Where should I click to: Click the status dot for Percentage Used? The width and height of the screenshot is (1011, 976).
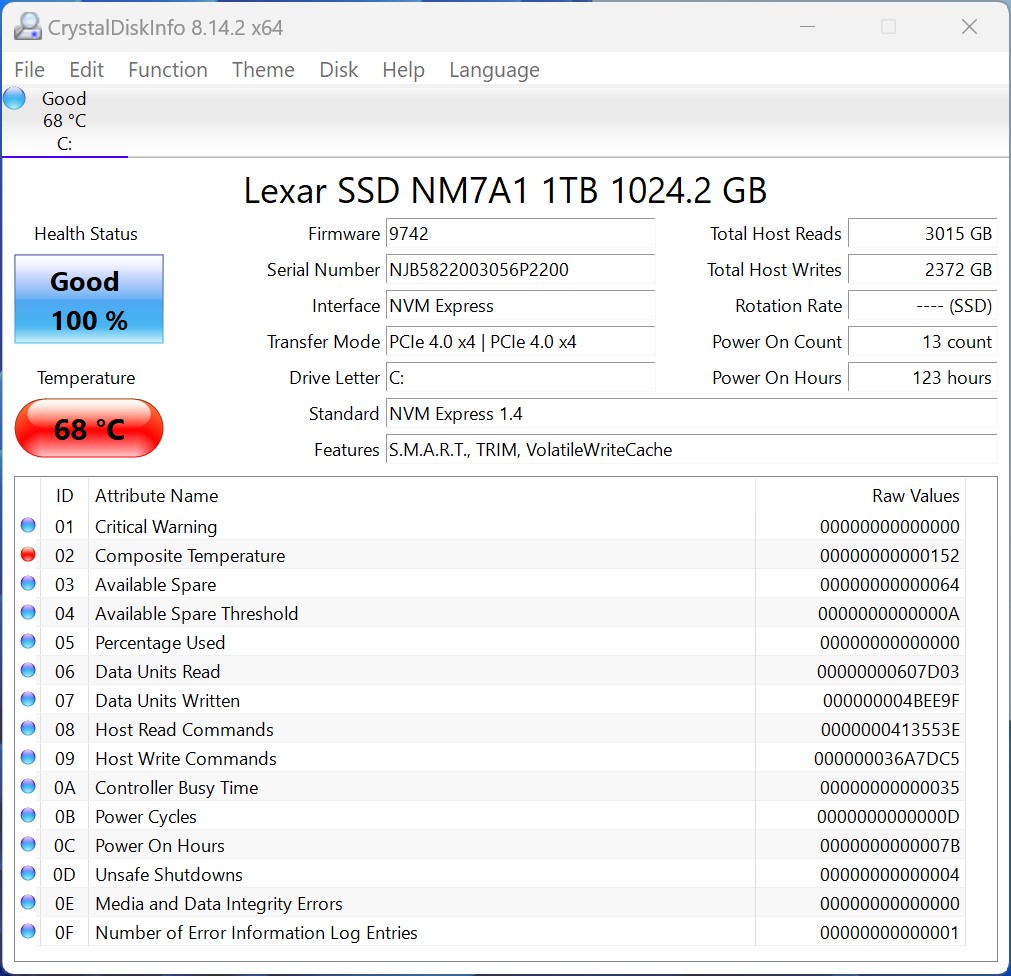coord(28,642)
